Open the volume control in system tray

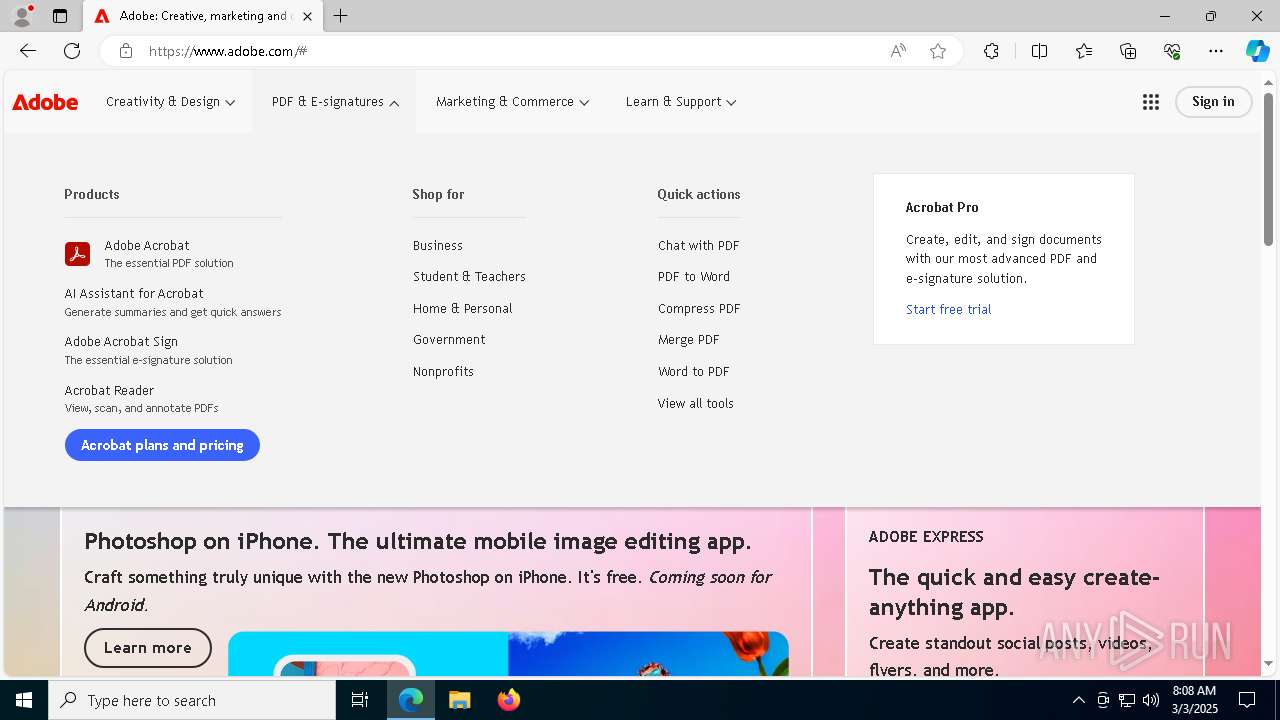(x=1151, y=700)
